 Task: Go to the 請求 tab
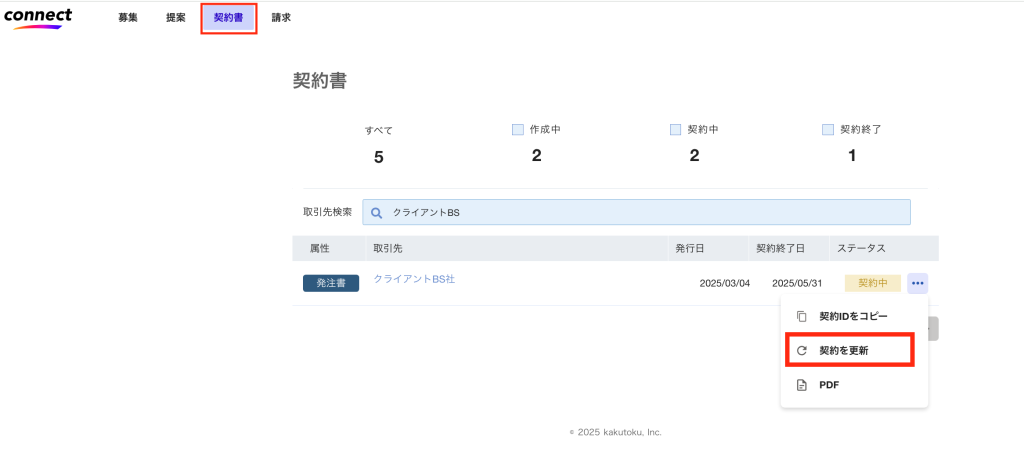tap(281, 18)
